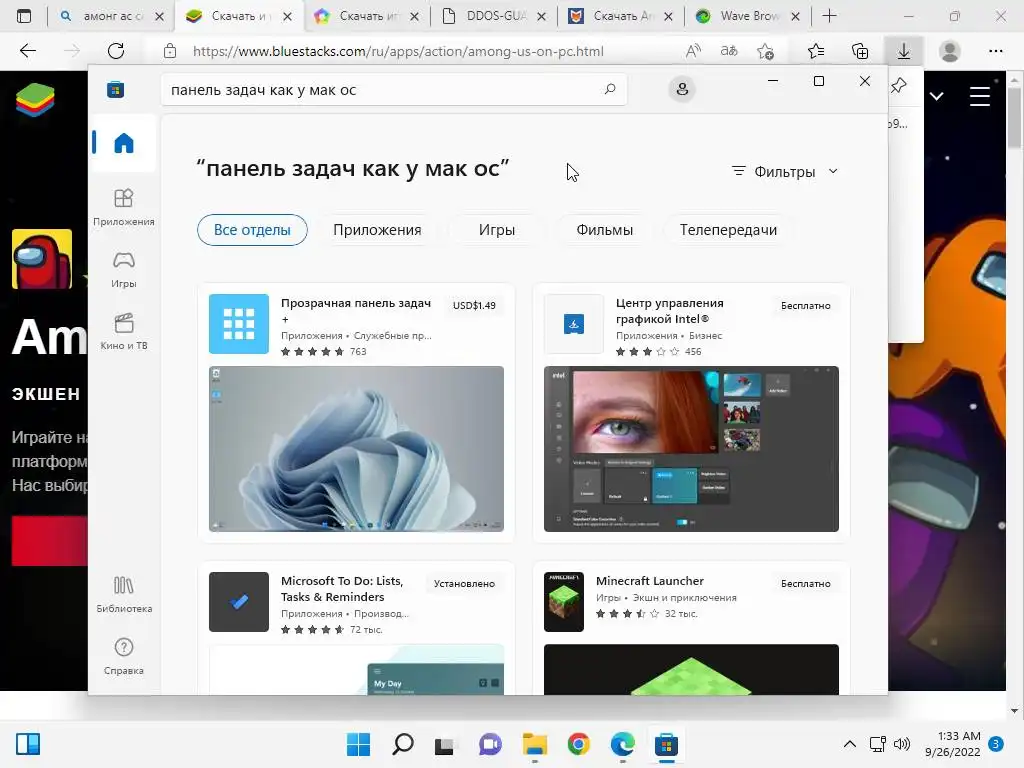Open Edge profile avatar

950,51
